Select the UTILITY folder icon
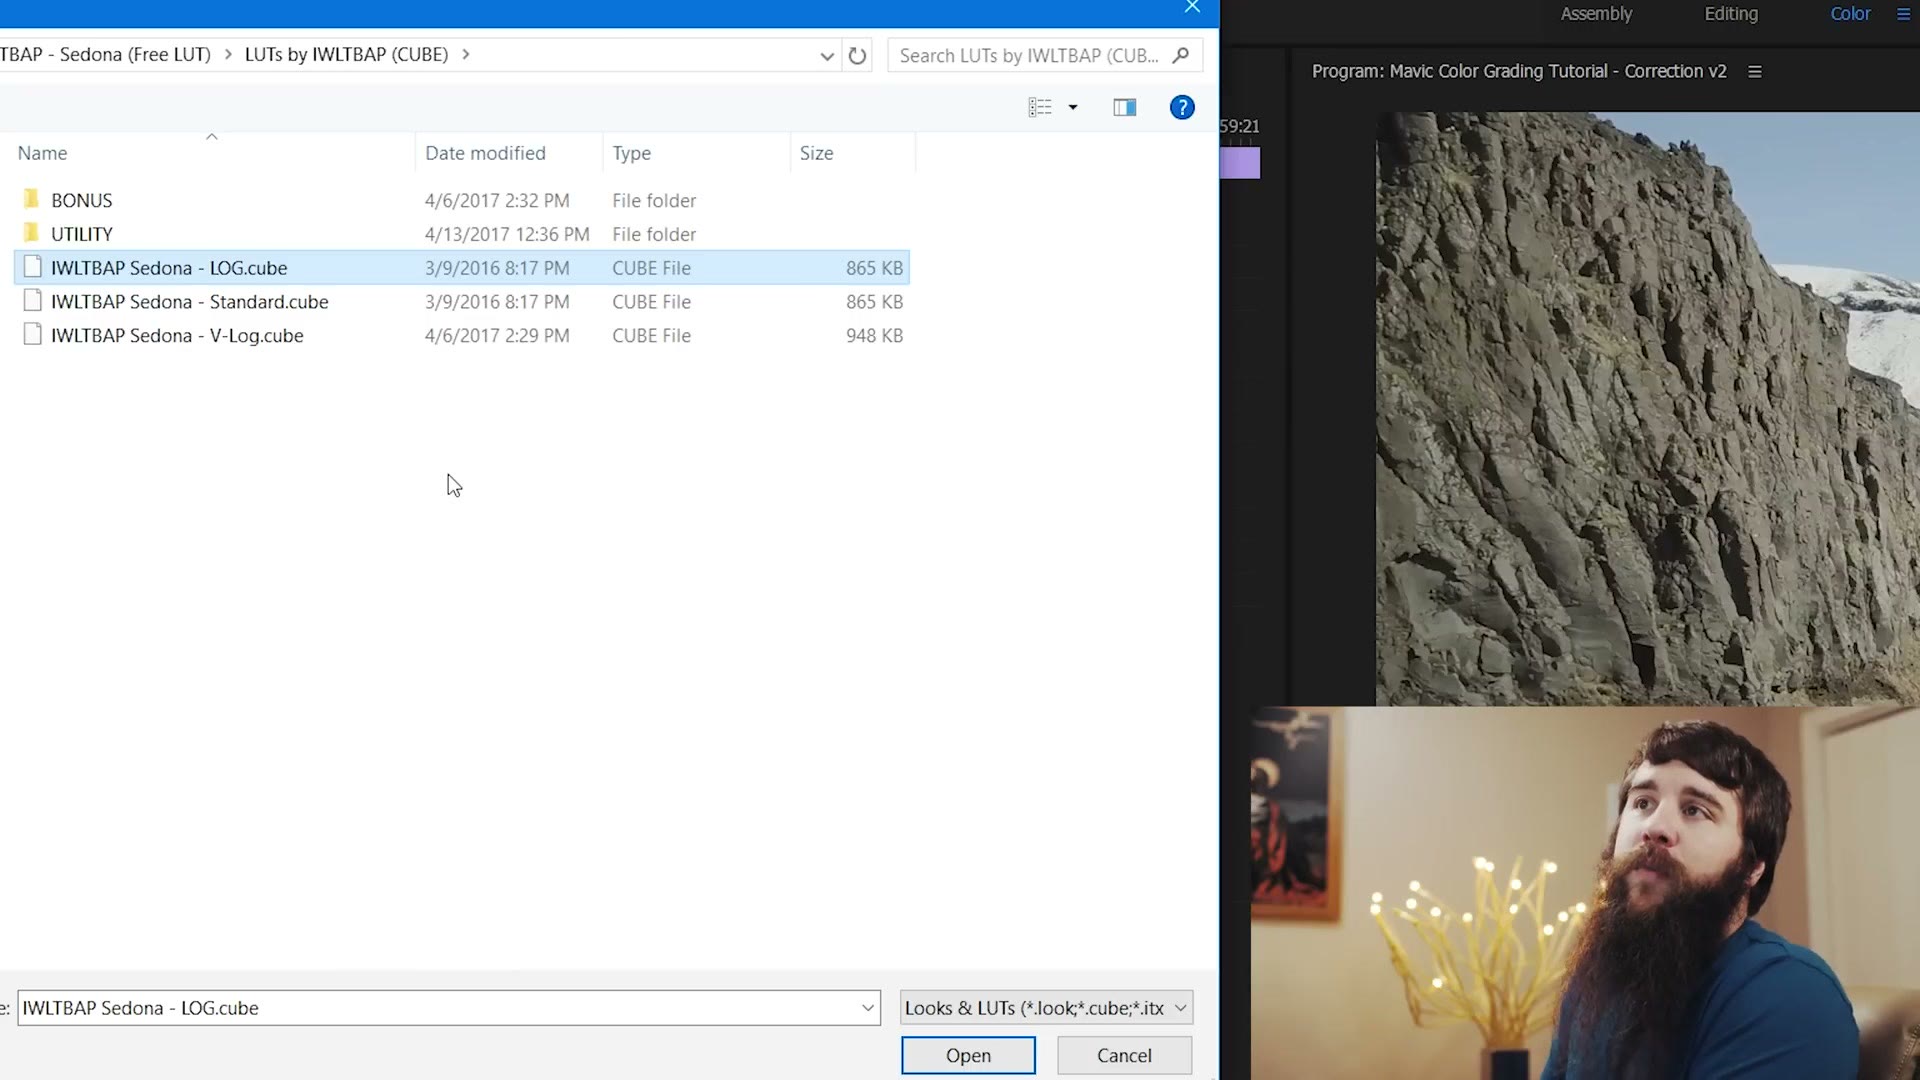 32,233
